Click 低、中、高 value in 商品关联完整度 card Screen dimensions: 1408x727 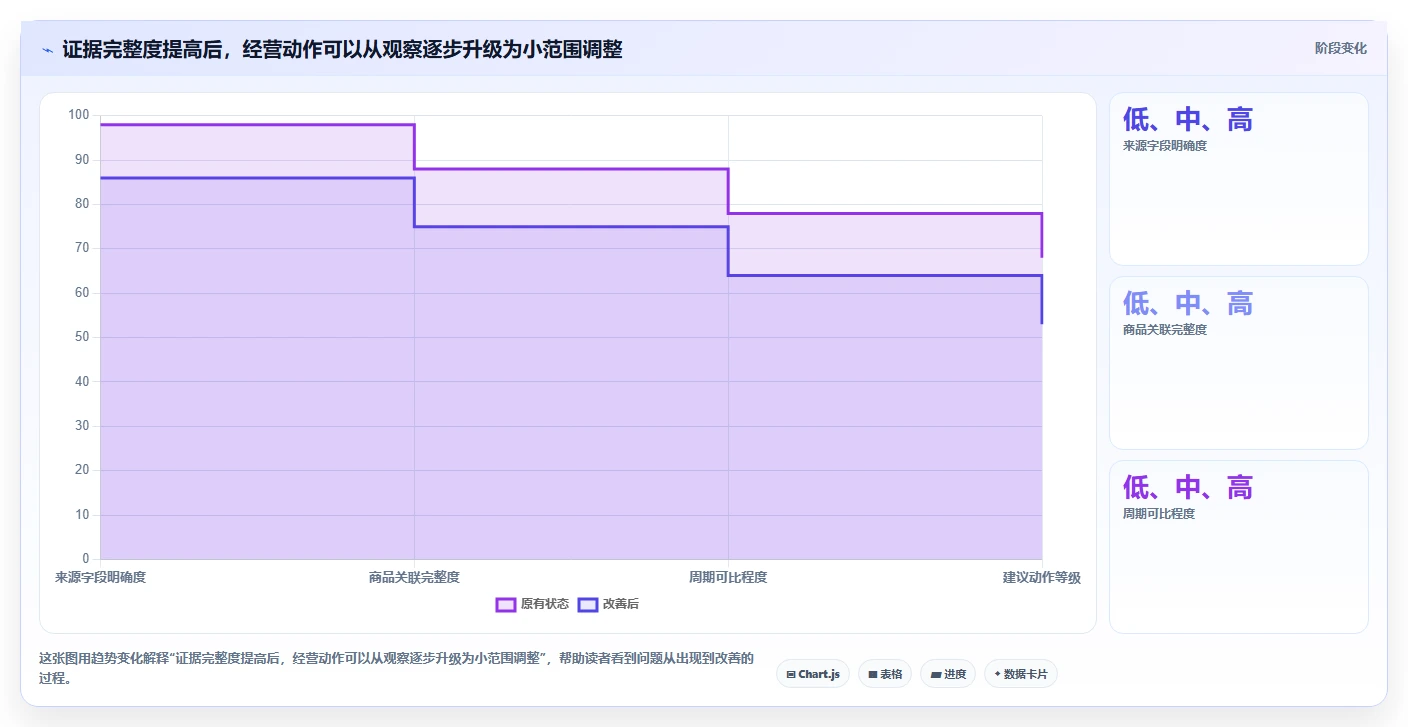pos(1188,304)
